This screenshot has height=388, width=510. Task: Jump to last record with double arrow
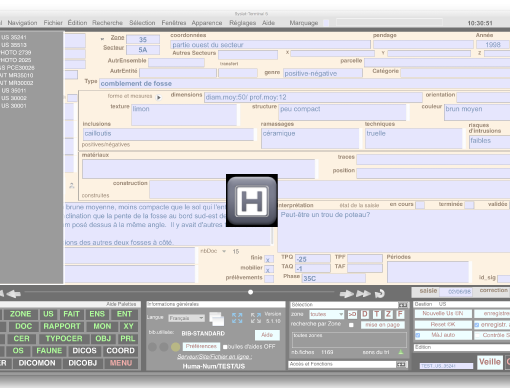coord(363,294)
